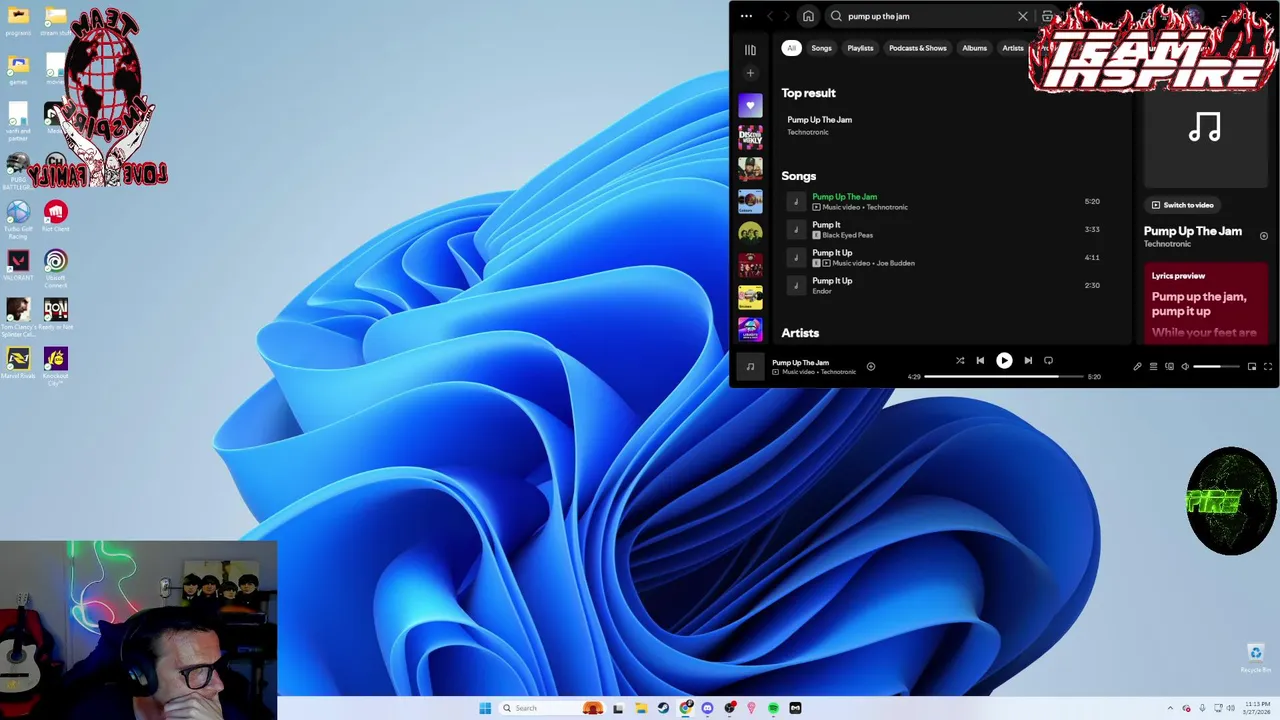Image resolution: width=1280 pixels, height=720 pixels.
Task: Click the Switch to video button
Action: pos(1182,205)
